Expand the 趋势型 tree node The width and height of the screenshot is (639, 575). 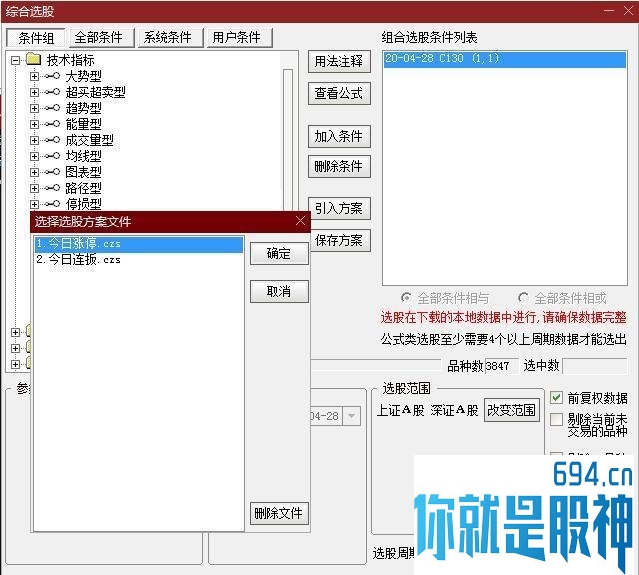(x=34, y=108)
